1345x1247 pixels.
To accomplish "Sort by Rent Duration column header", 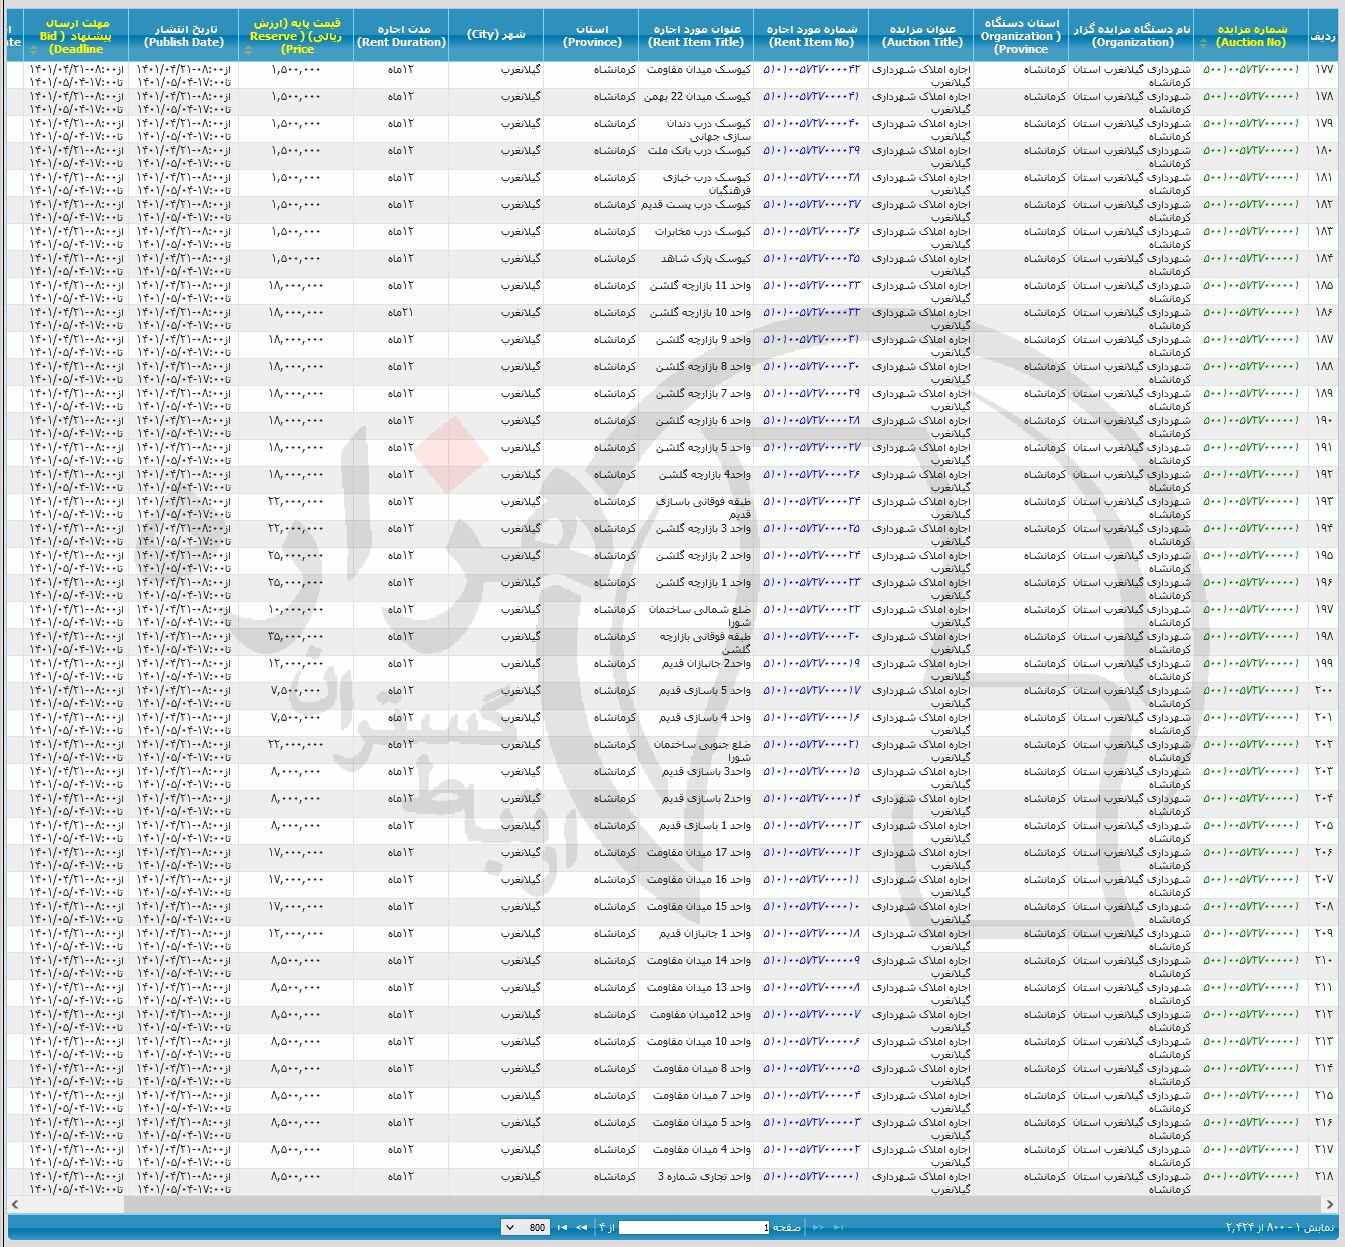I will click(x=401, y=36).
